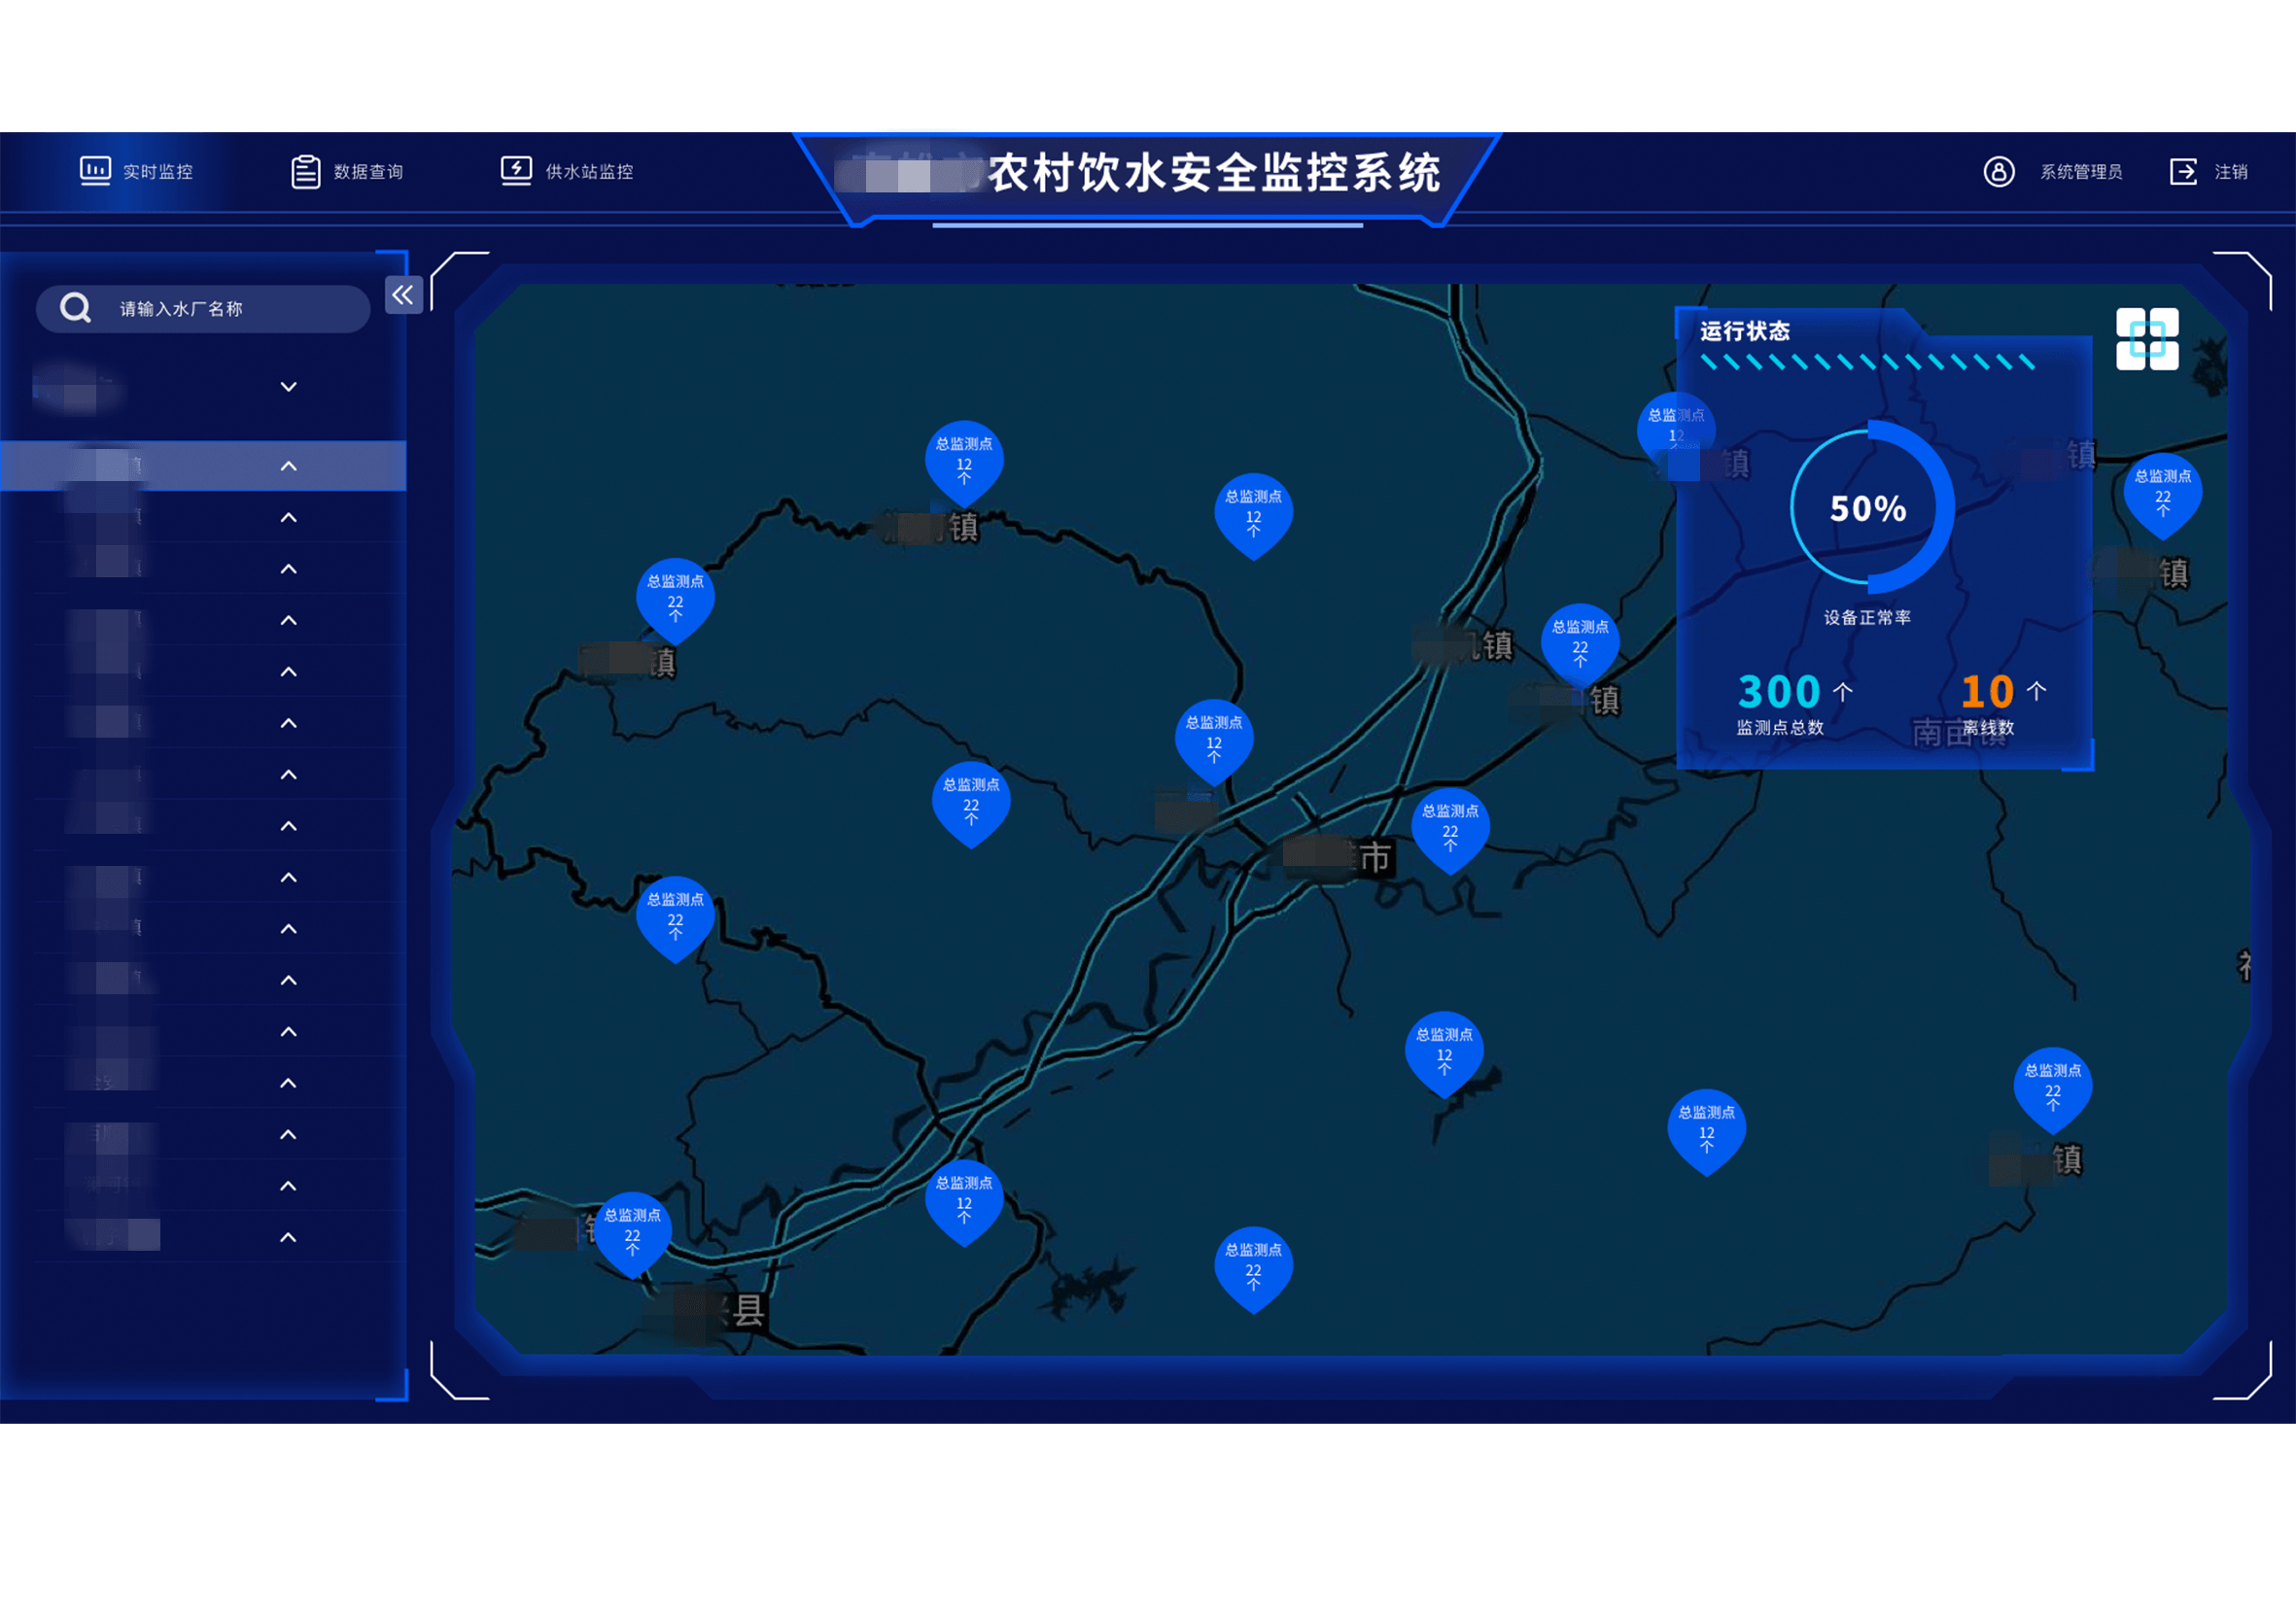
Task: Click the logout exit icon
Action: coord(2183,172)
